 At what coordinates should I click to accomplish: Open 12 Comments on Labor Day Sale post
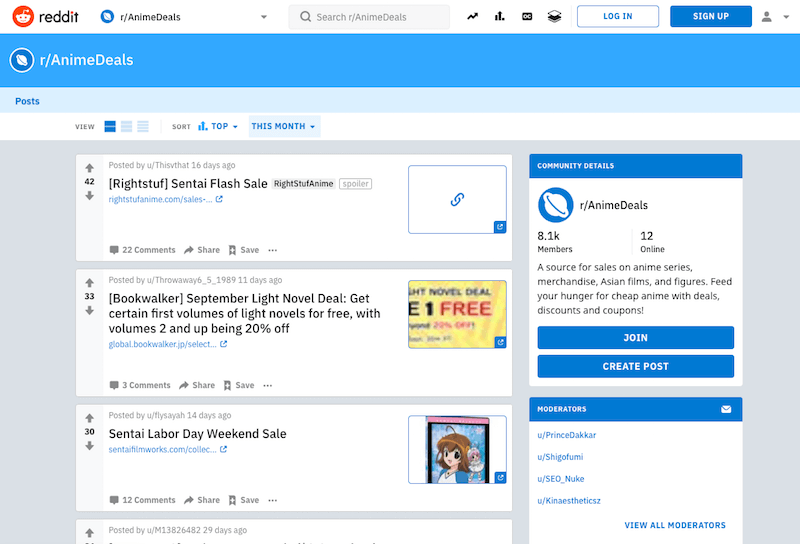[x=142, y=500]
